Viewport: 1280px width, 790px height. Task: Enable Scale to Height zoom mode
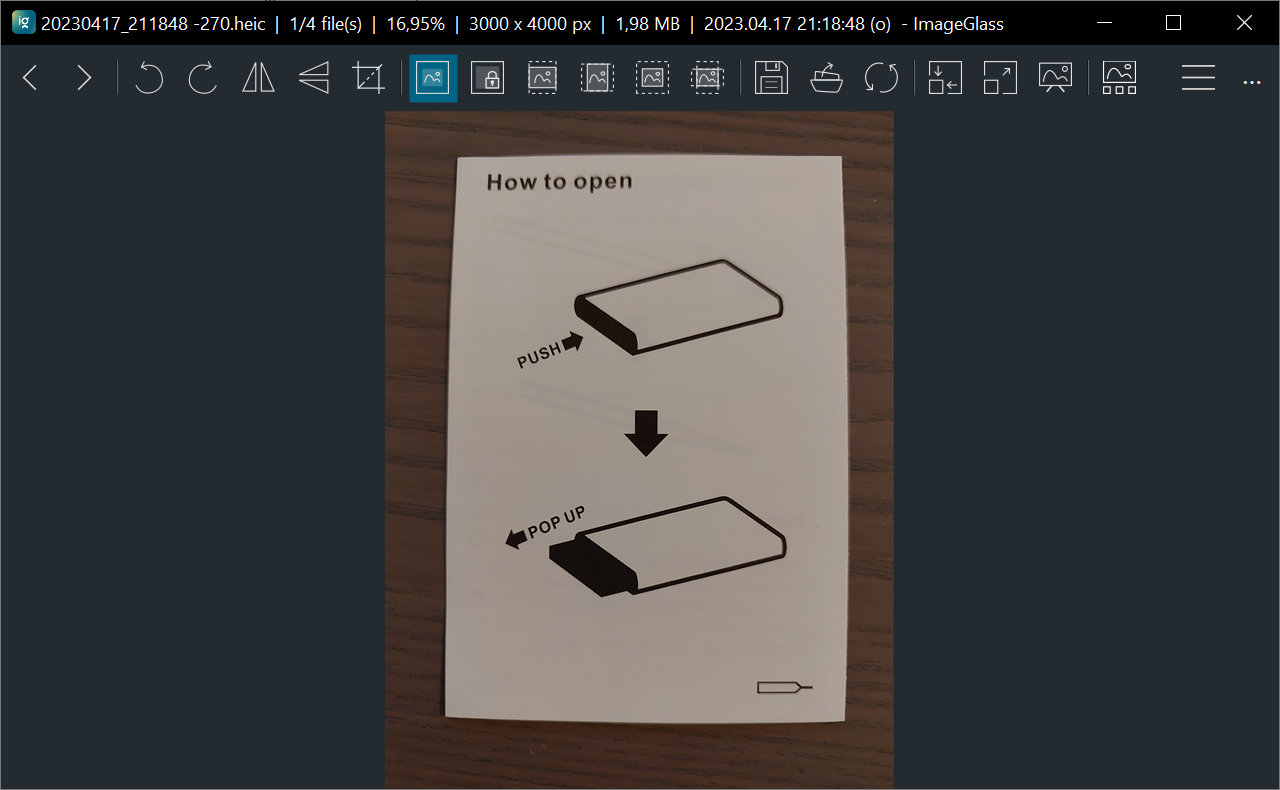point(597,78)
